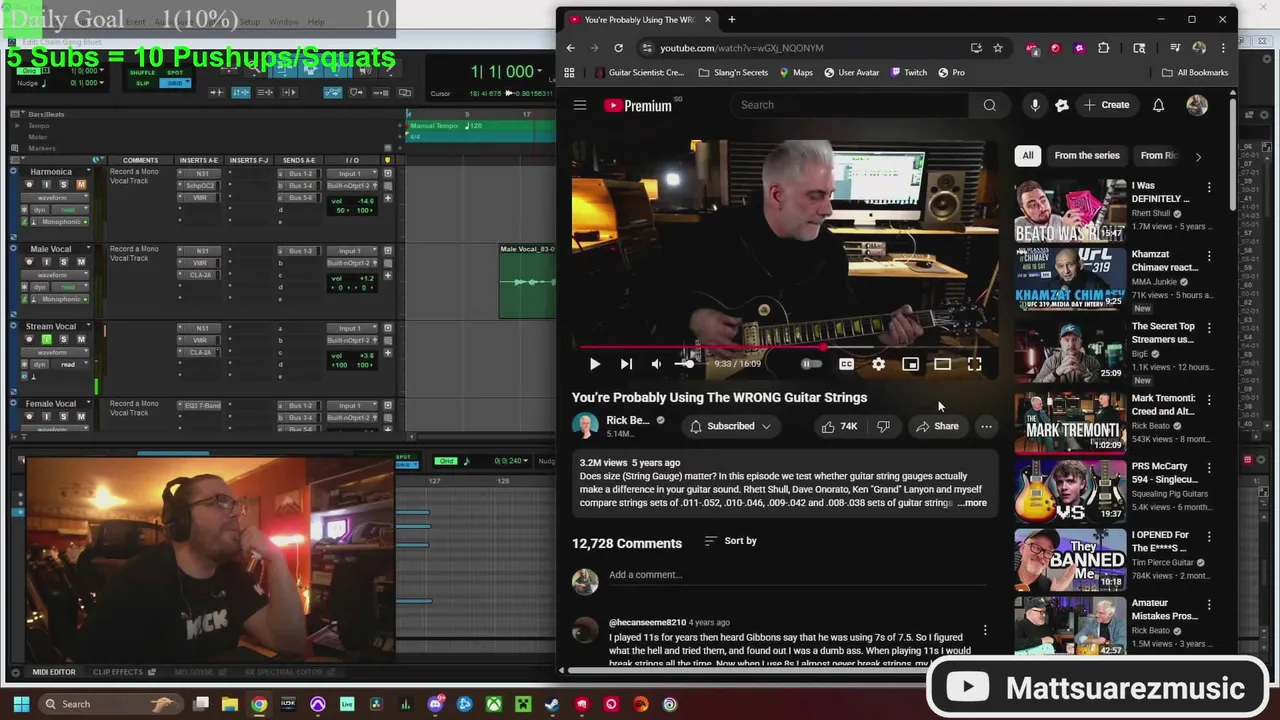Open Harmonica automation mode selector (read)
The height and width of the screenshot is (720, 1280).
(68, 209)
